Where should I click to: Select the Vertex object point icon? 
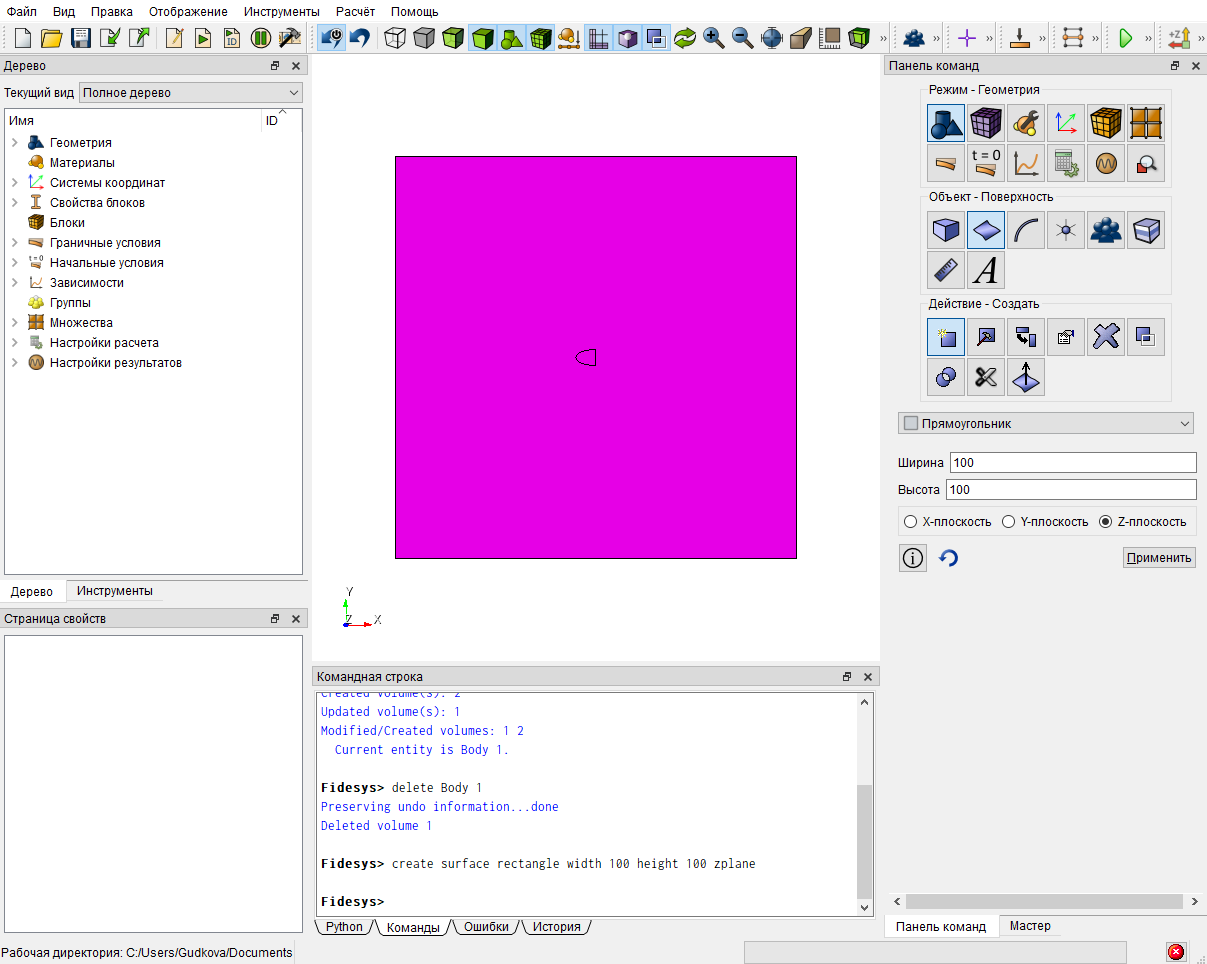(1066, 230)
